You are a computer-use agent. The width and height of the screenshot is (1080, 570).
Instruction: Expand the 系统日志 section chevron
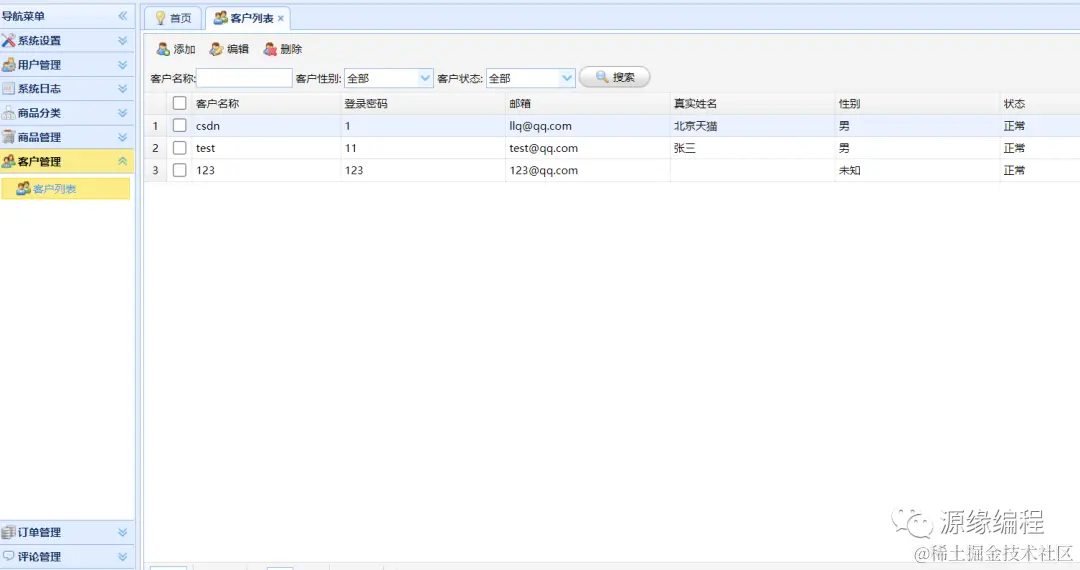point(123,89)
